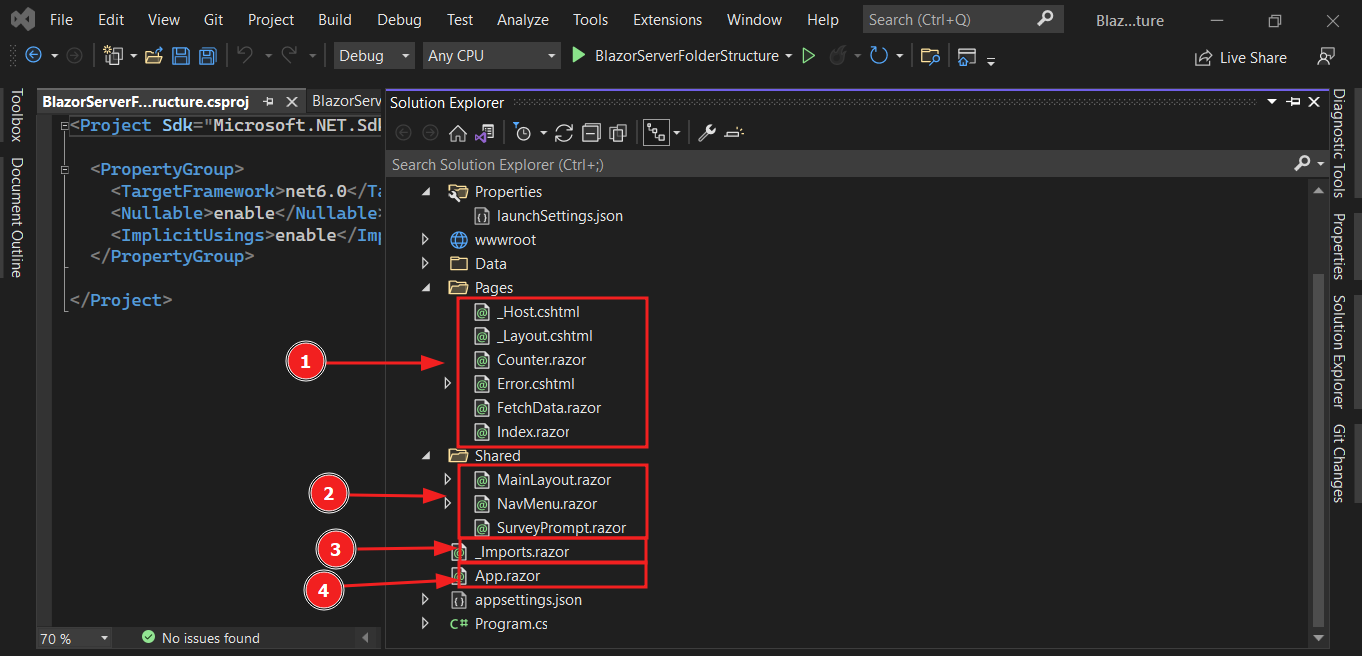
Task: Open the Git Changes side tab
Action: [1339, 463]
